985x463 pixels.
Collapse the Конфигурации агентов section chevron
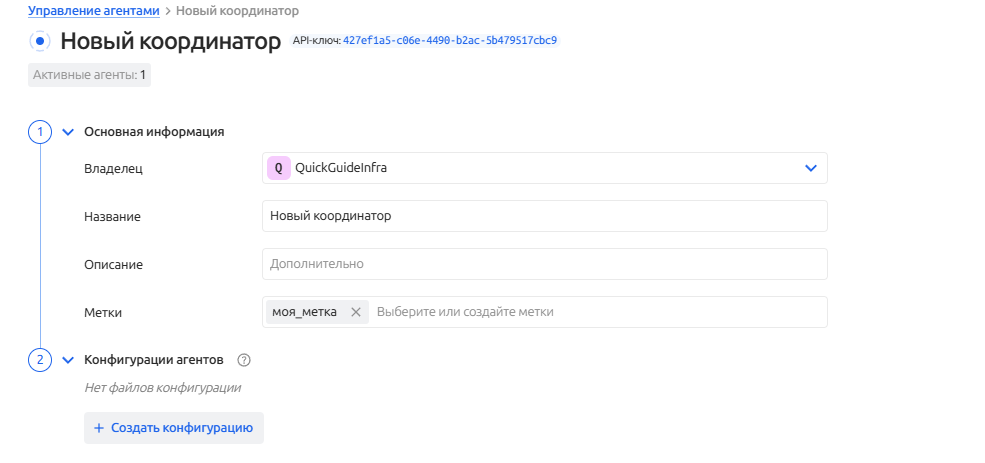(68, 360)
